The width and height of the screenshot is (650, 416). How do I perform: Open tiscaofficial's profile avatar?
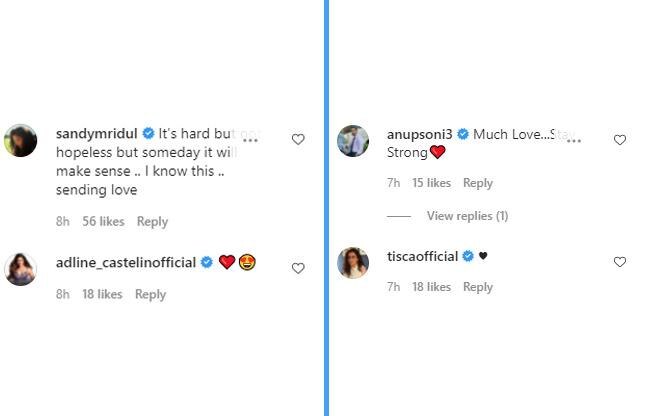coord(352,262)
